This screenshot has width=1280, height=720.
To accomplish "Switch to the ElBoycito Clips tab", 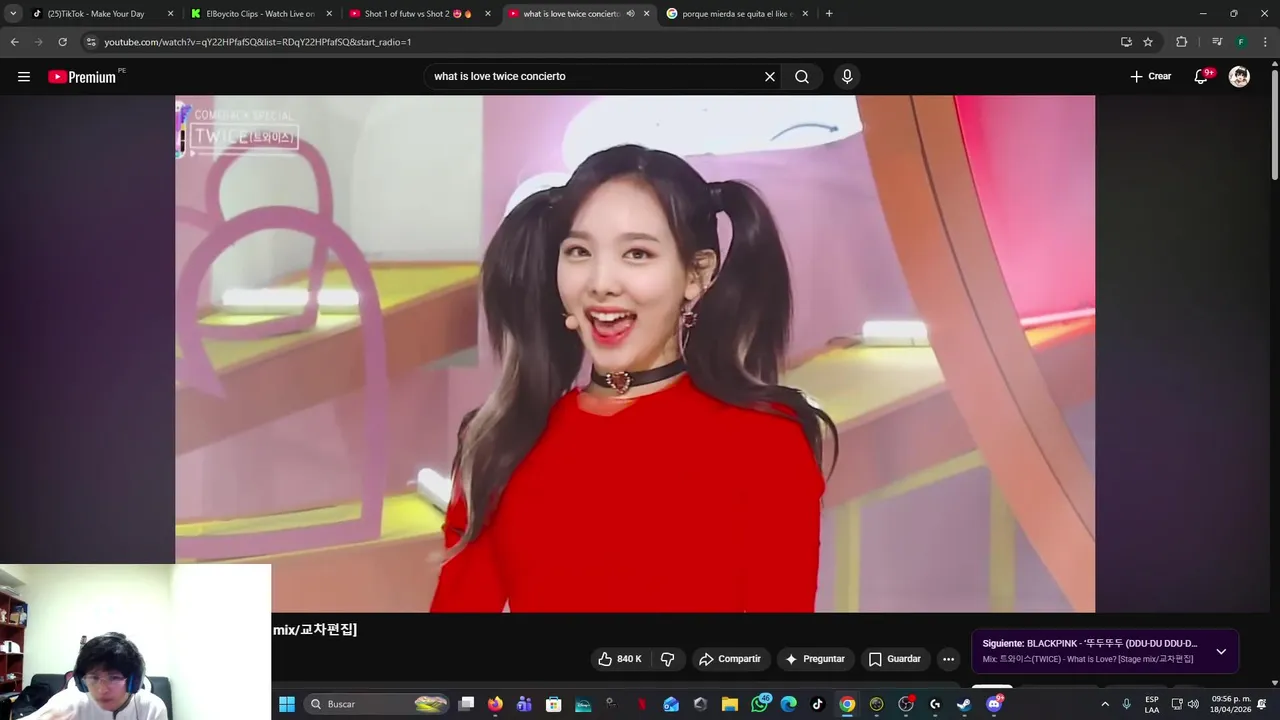I will click(x=261, y=14).
